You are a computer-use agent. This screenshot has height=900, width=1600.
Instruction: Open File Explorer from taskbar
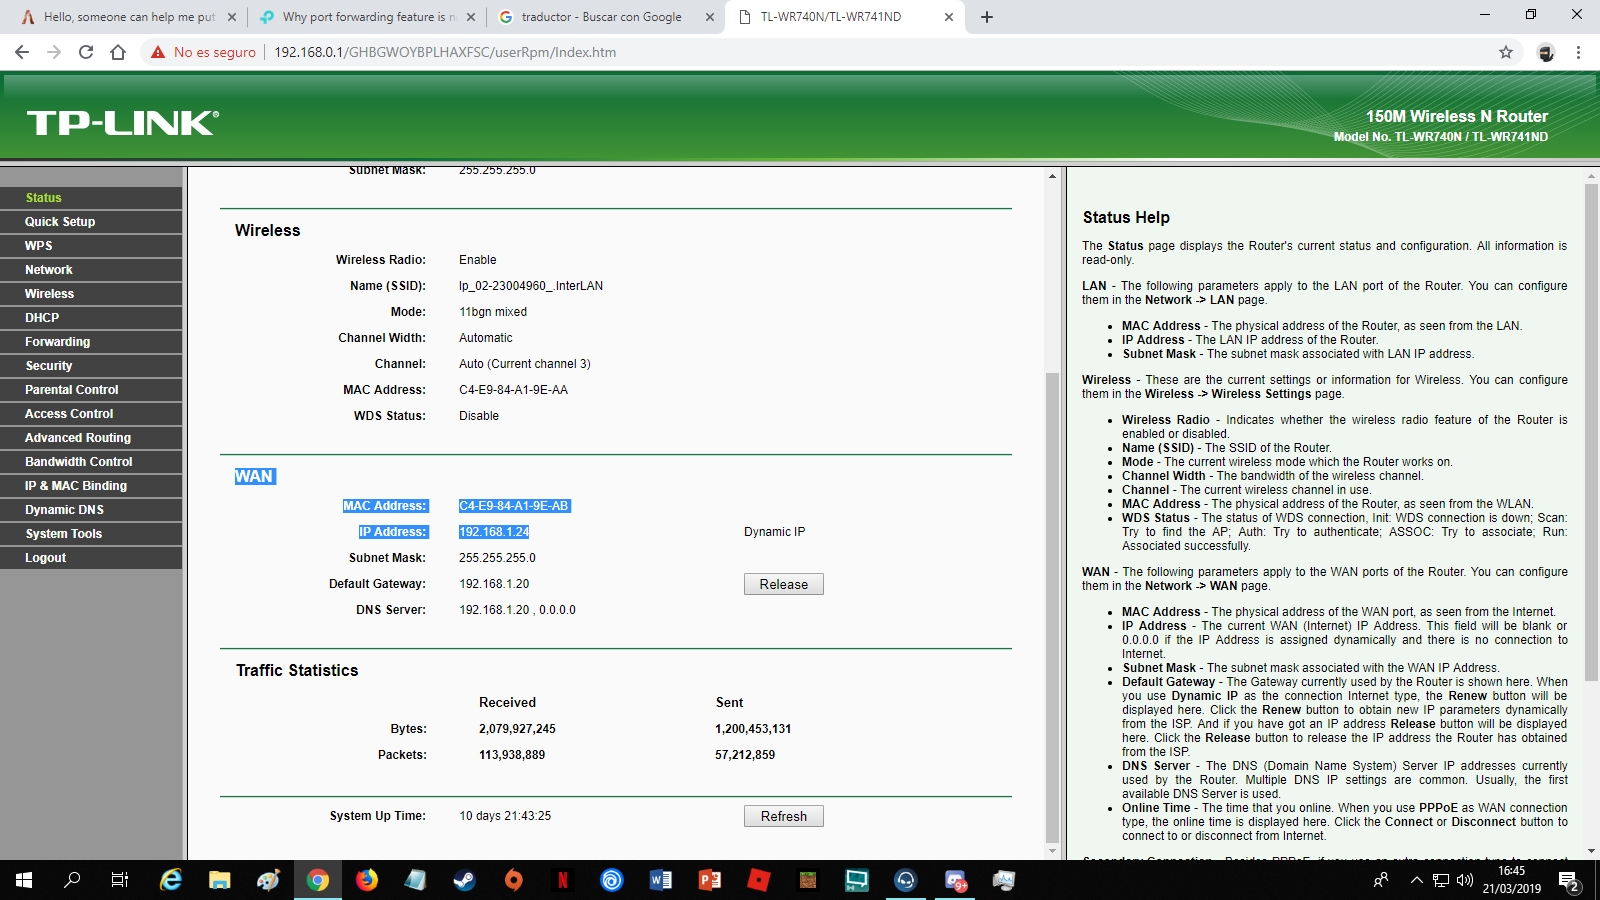(x=220, y=880)
